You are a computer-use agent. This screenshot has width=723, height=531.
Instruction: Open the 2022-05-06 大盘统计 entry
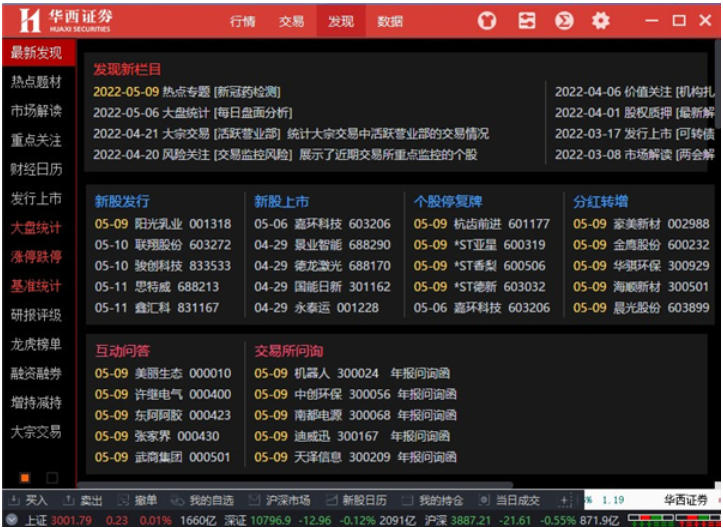[193, 112]
